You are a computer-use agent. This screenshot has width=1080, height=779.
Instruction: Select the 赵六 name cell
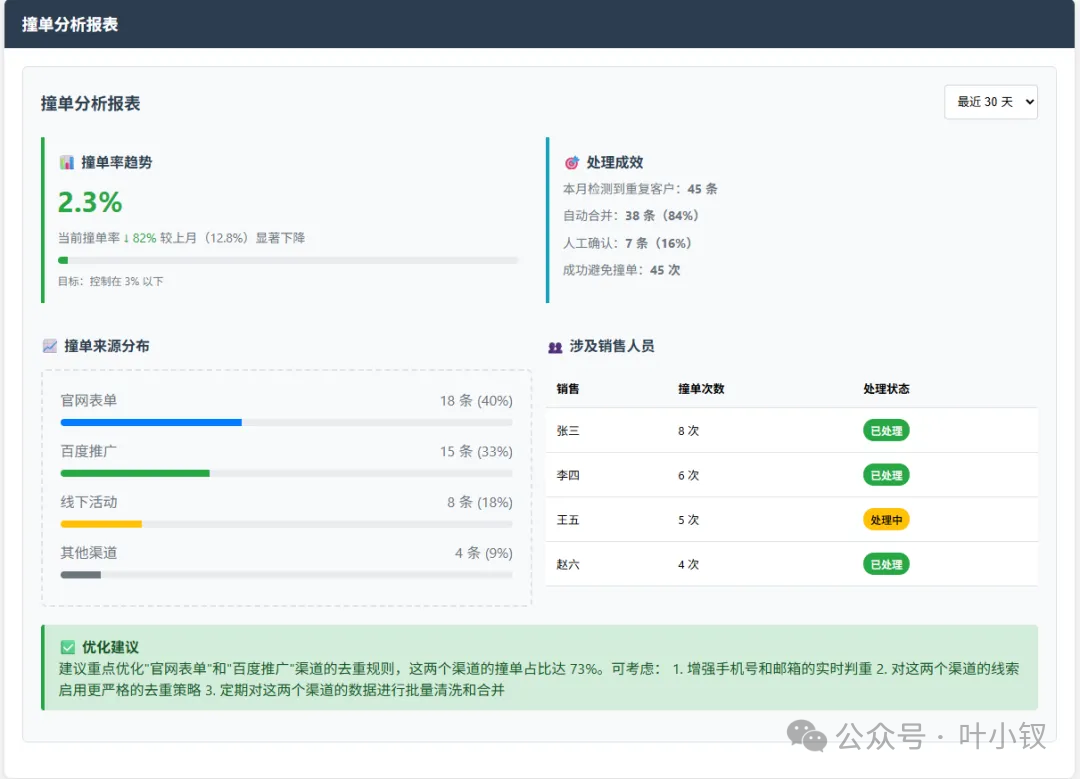pos(568,565)
